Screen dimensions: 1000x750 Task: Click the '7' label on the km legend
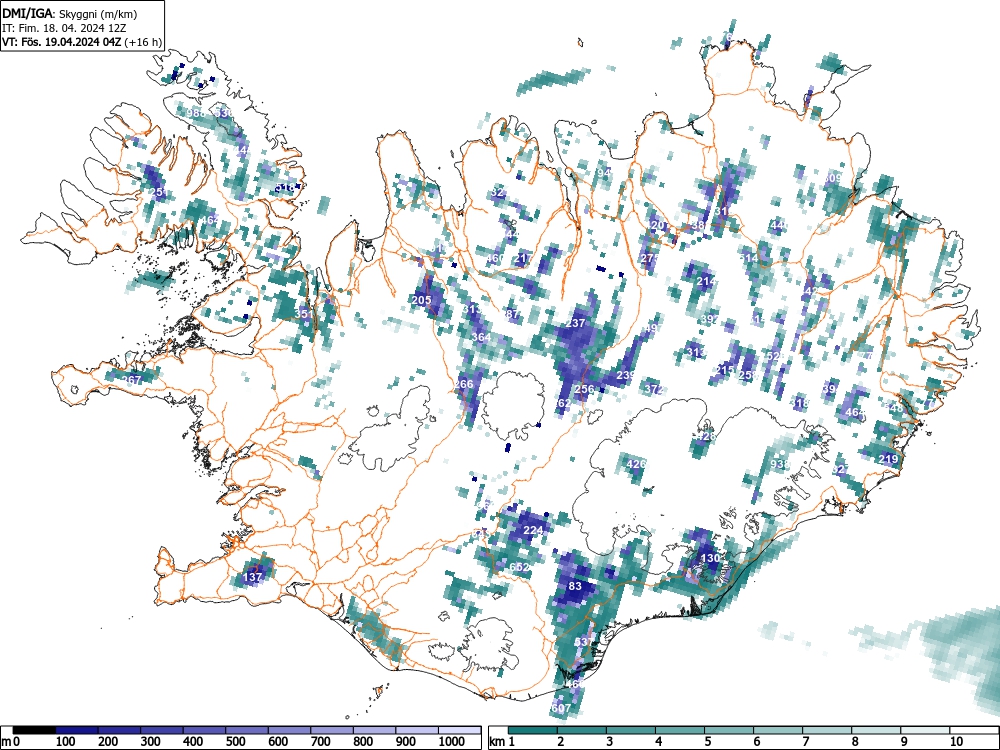[x=806, y=742]
